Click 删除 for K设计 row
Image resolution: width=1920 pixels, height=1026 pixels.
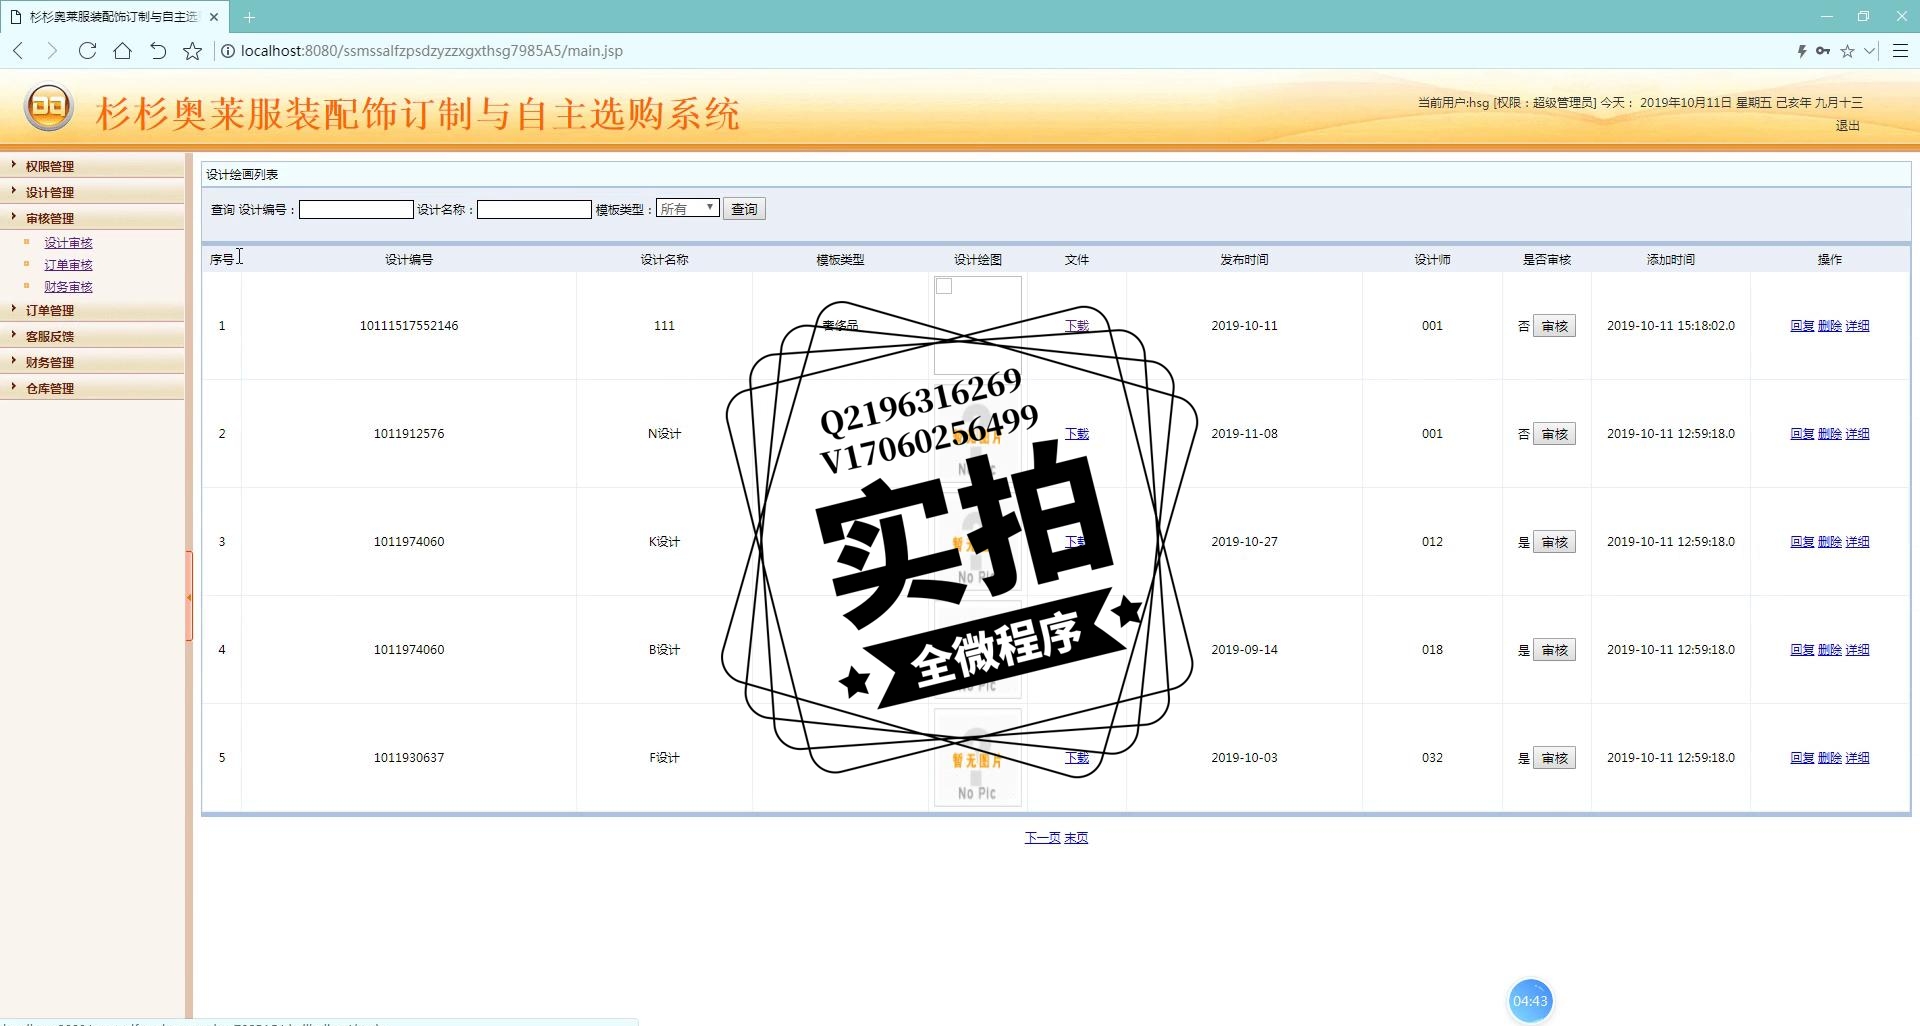1830,542
